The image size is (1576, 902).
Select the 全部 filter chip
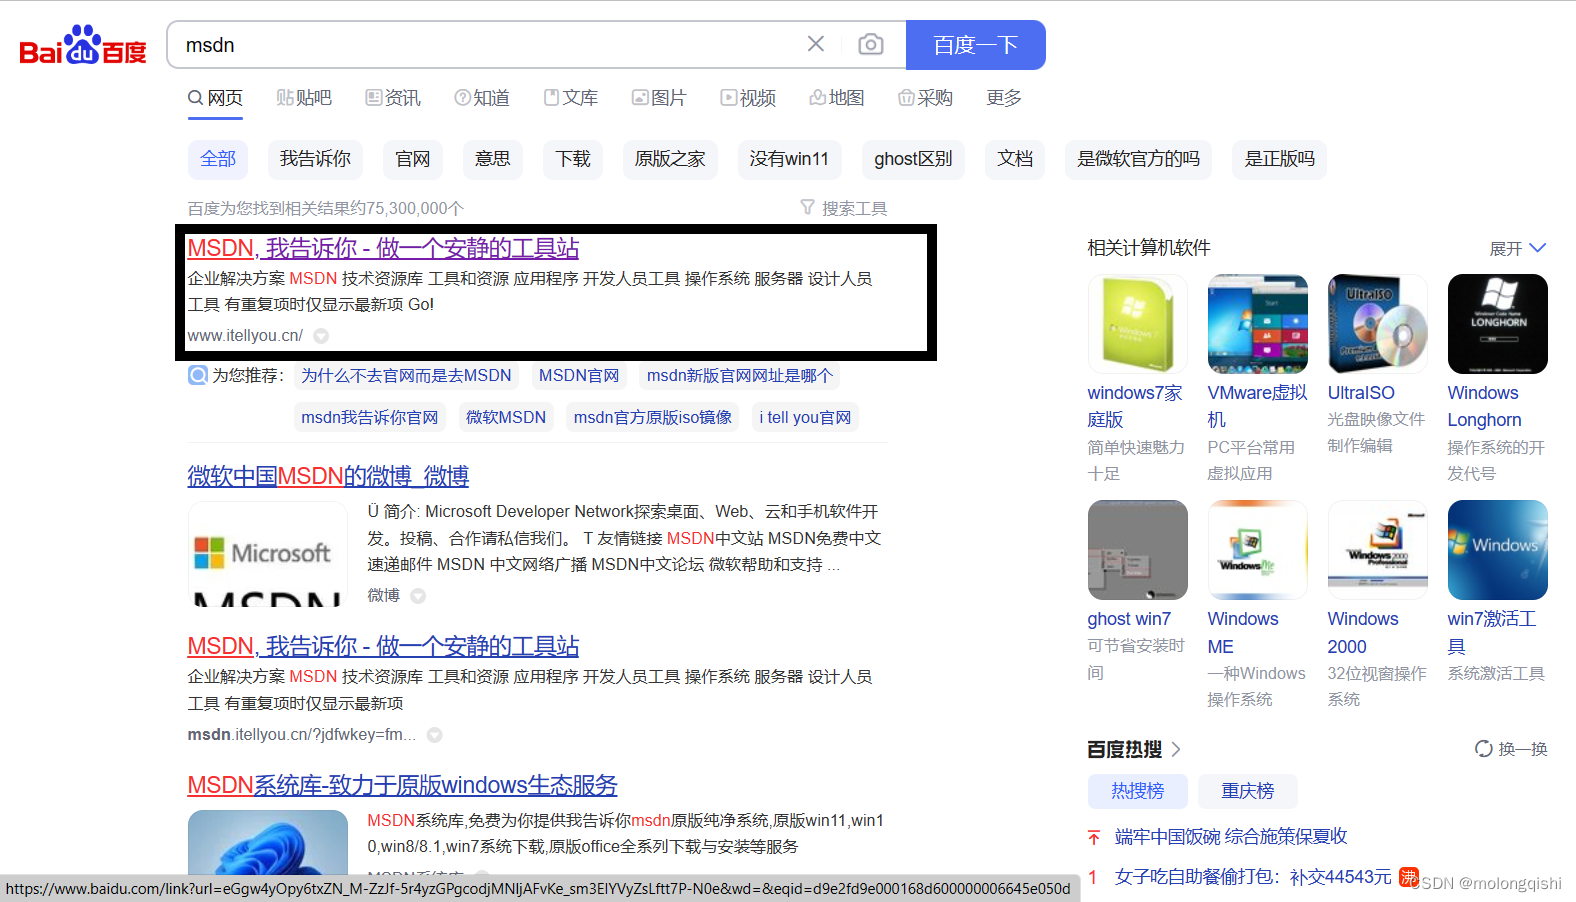[218, 159]
